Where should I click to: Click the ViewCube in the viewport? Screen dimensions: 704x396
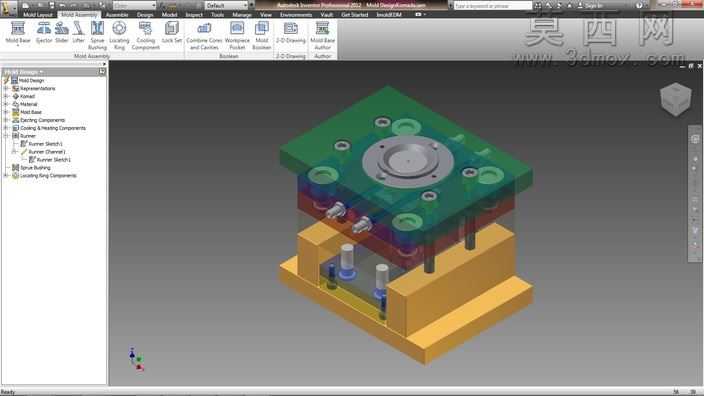tap(675, 99)
